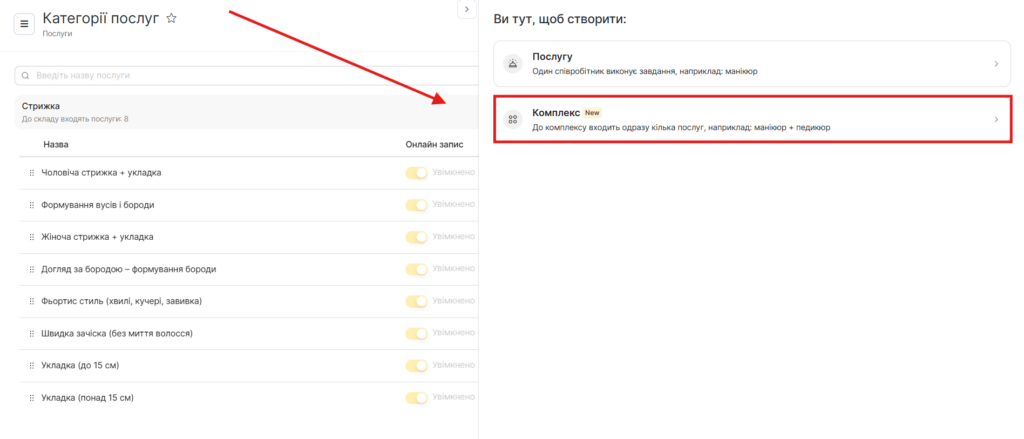
Task: Open the Послуги breadcrumb link
Action: click(x=57, y=34)
